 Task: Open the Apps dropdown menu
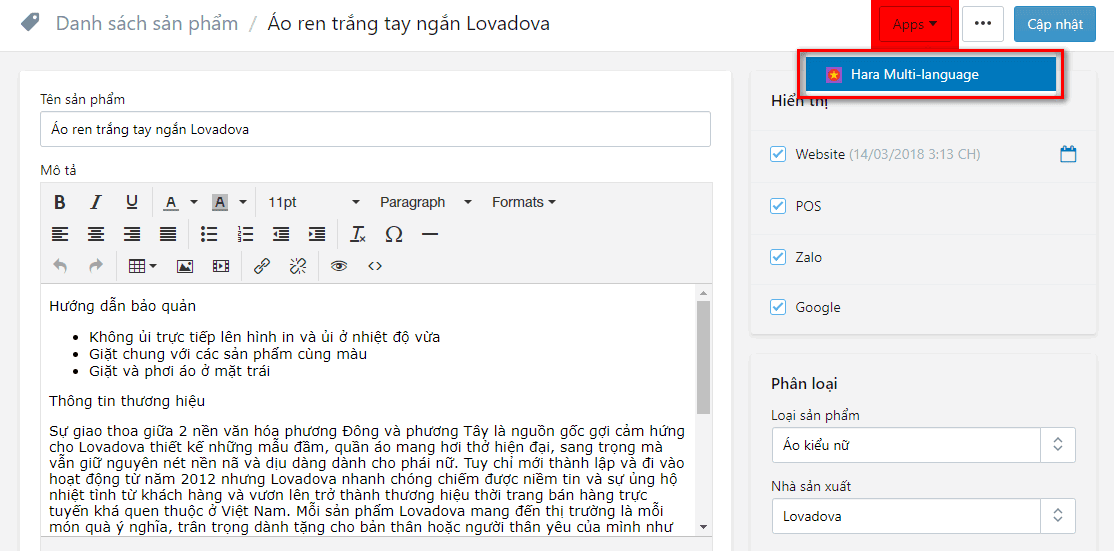[x=915, y=25]
